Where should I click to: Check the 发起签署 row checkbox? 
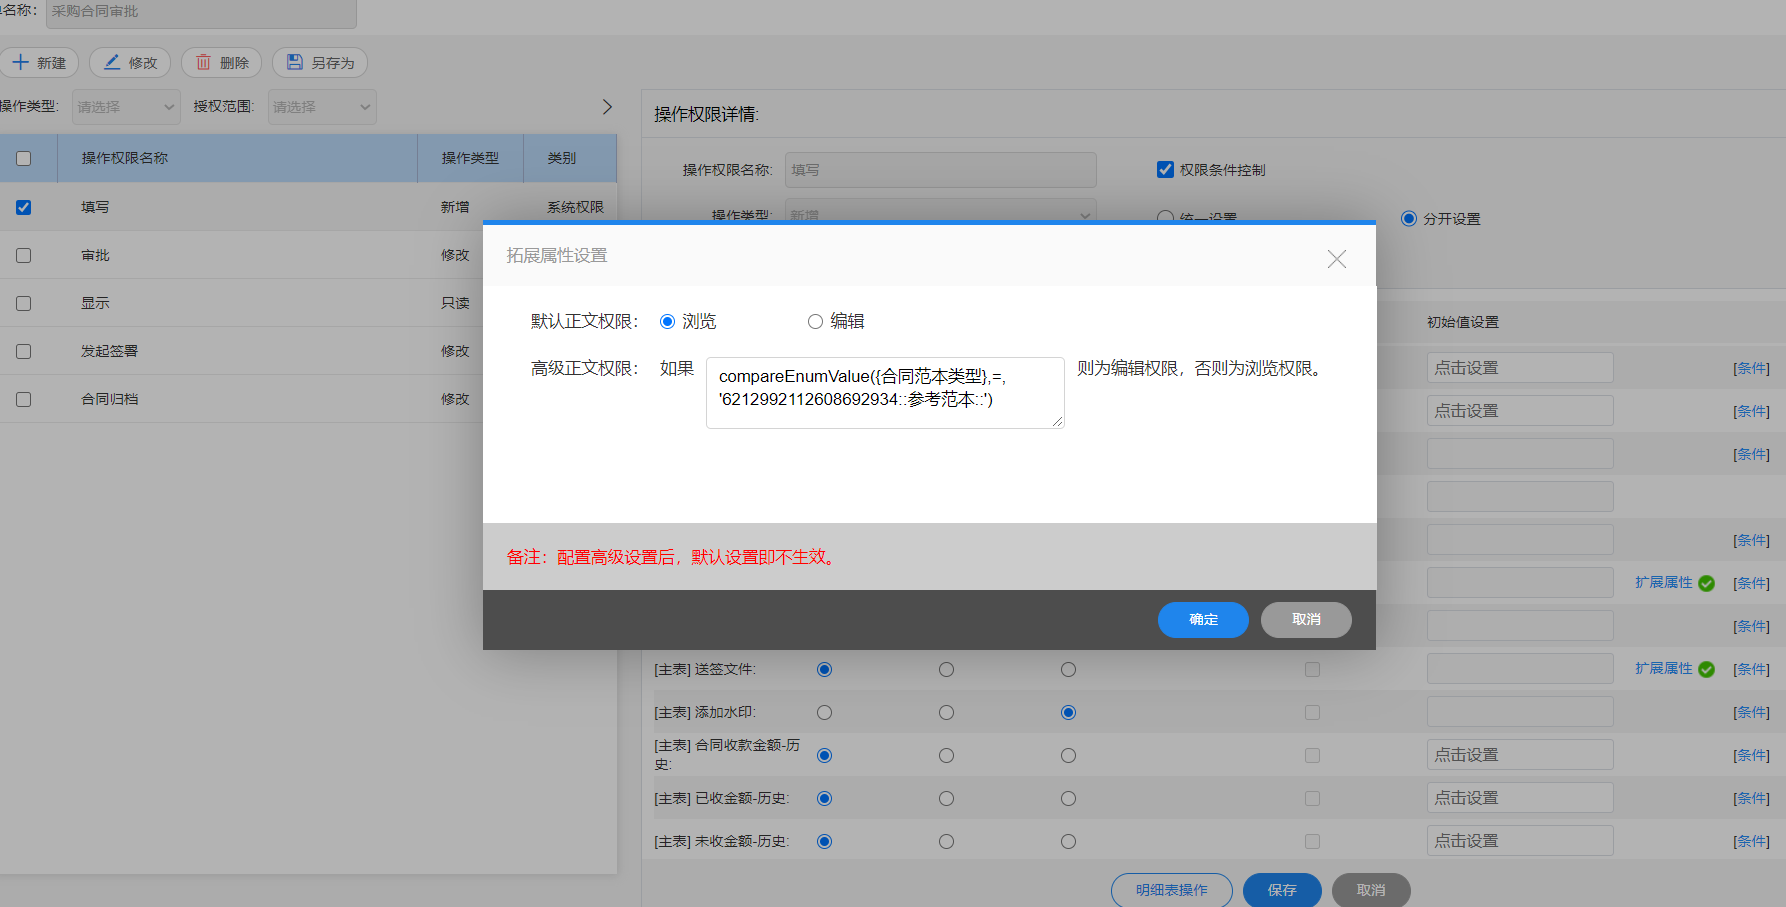(24, 351)
